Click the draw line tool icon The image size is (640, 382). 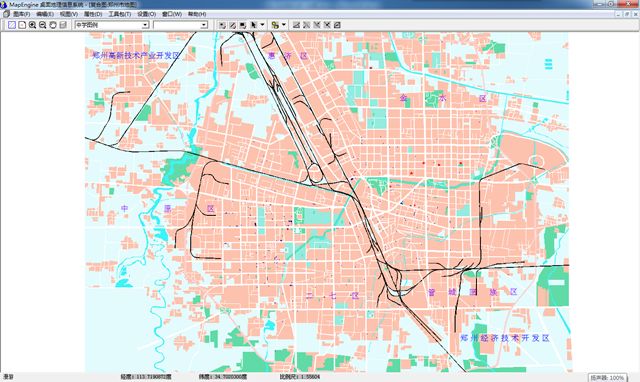[232, 25]
